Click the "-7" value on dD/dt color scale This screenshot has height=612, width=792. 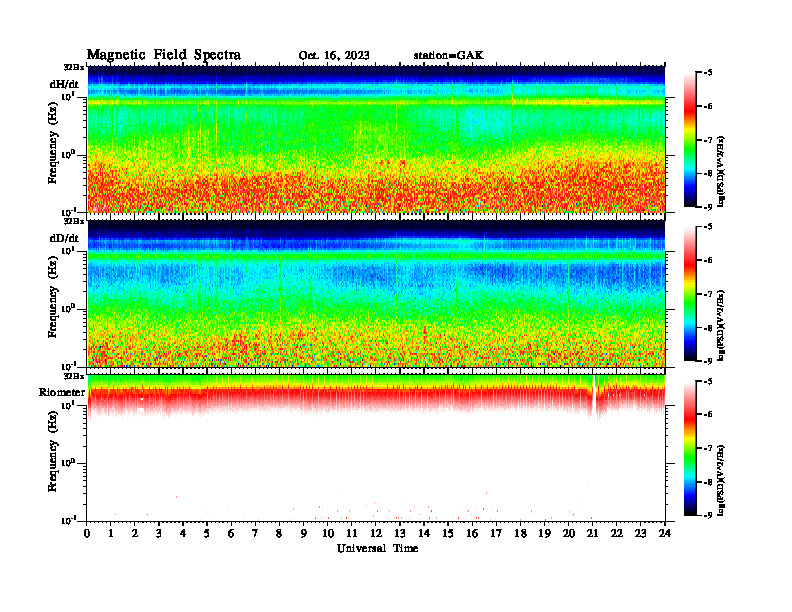(708, 294)
